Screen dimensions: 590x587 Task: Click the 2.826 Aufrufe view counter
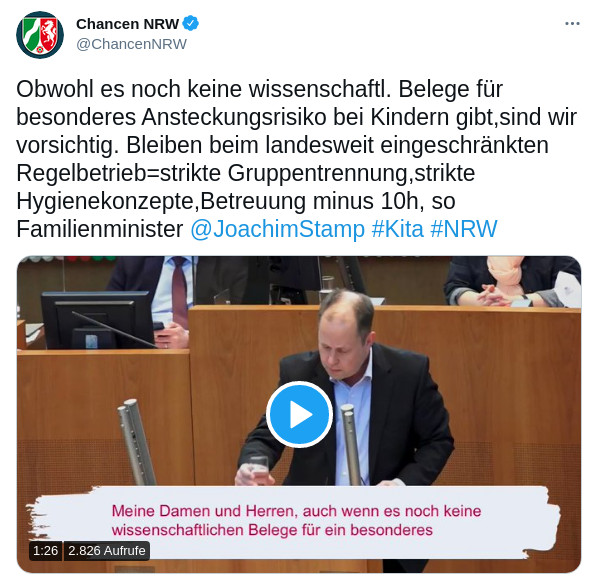107,551
